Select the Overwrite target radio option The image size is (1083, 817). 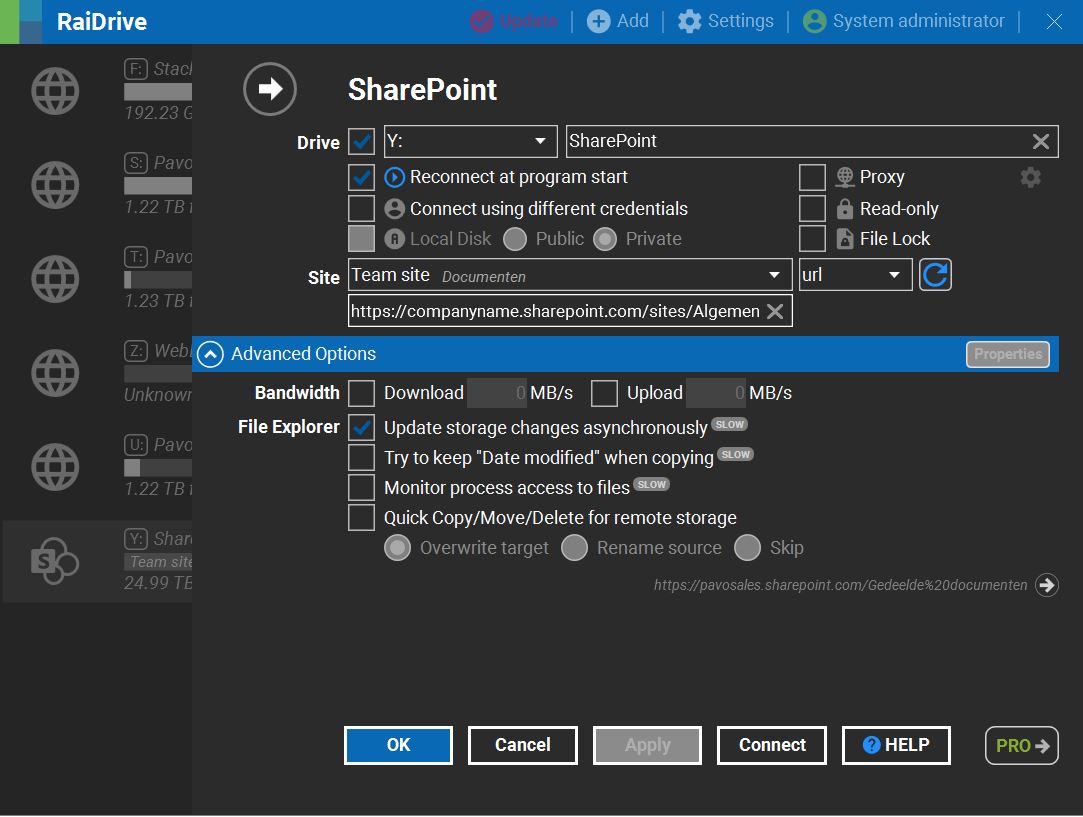(x=398, y=548)
